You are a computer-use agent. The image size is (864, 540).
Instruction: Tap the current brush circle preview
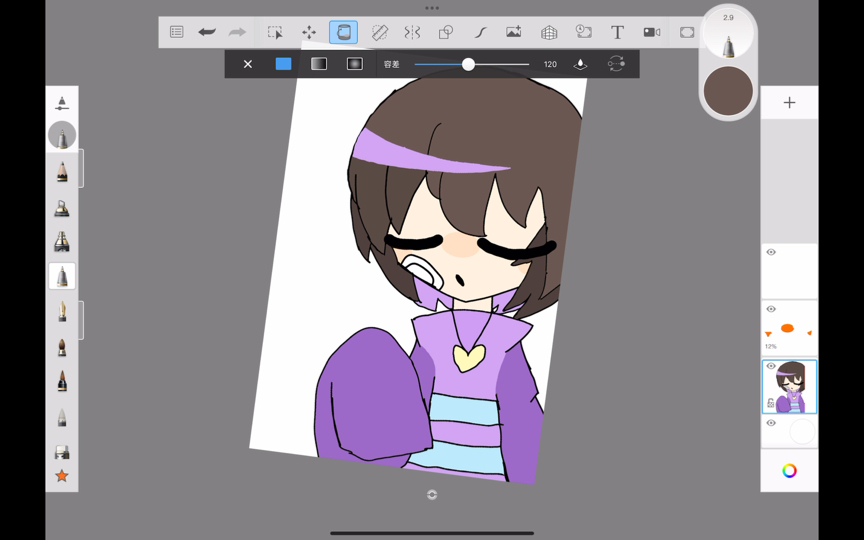pyautogui.click(x=62, y=135)
